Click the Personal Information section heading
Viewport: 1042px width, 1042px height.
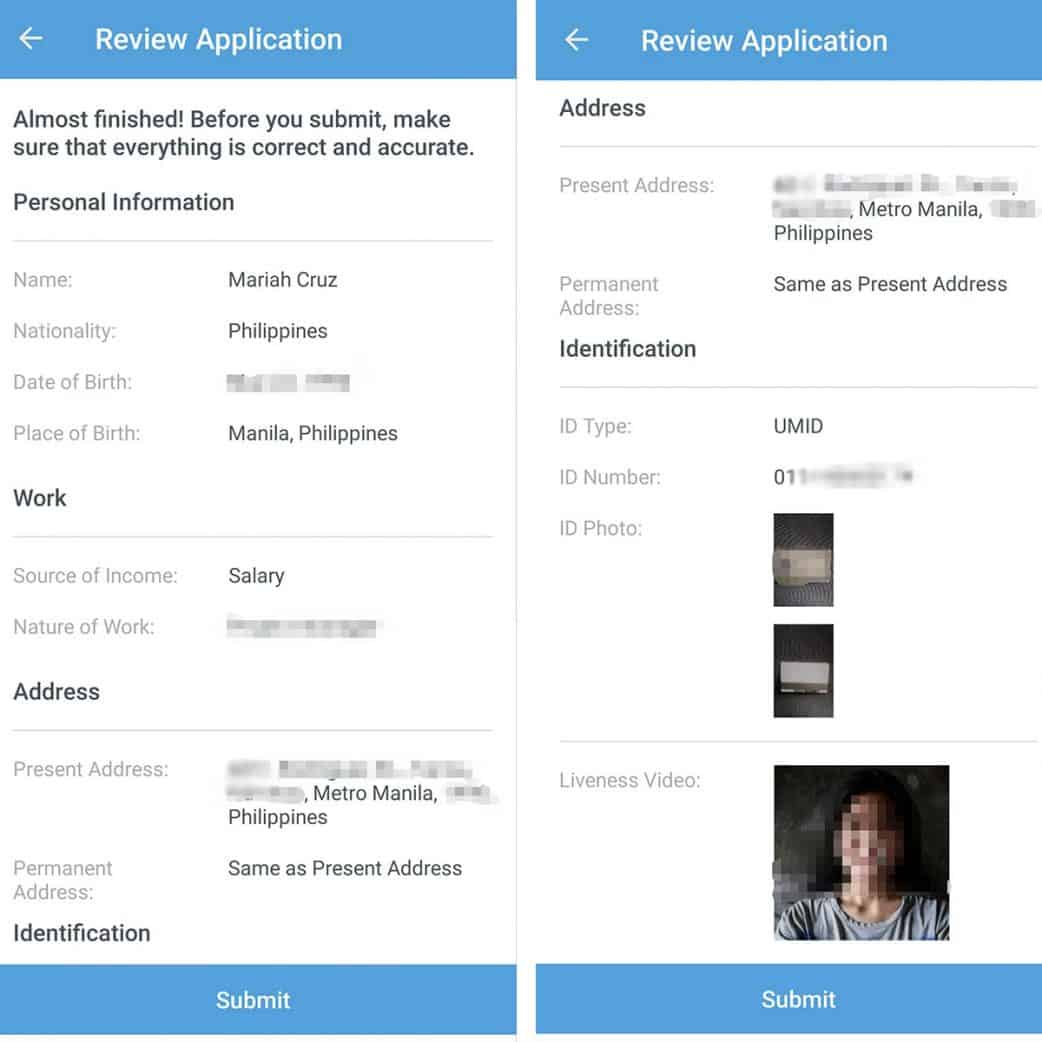tap(123, 202)
